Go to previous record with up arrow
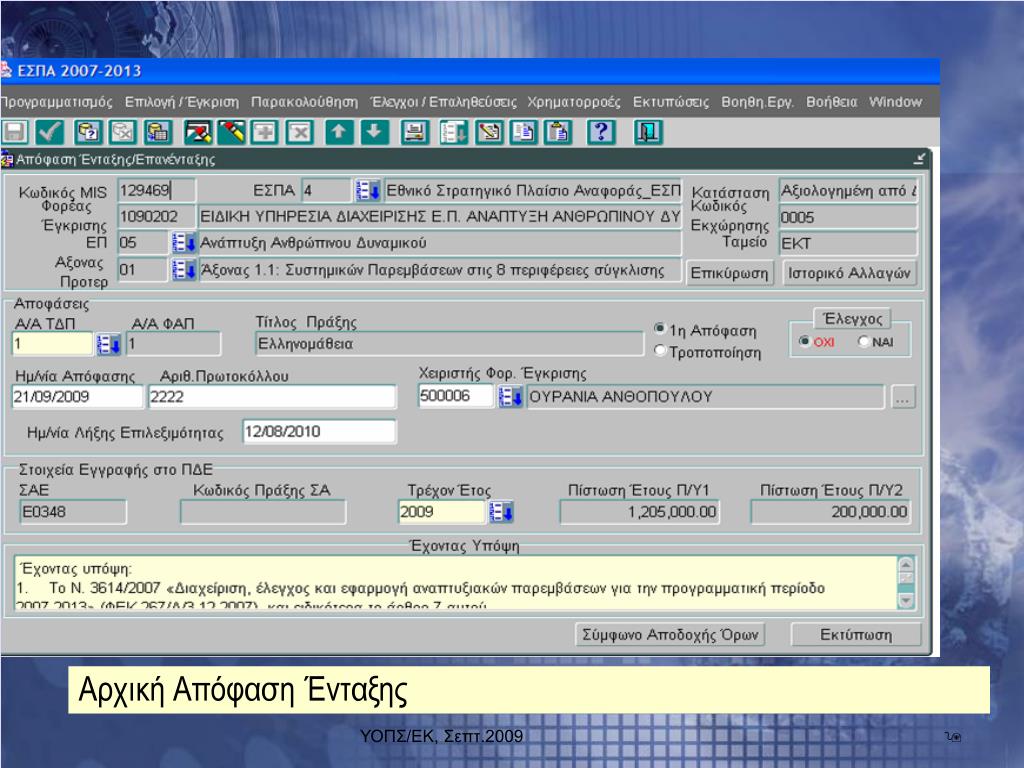The image size is (1024, 768). pyautogui.click(x=338, y=133)
